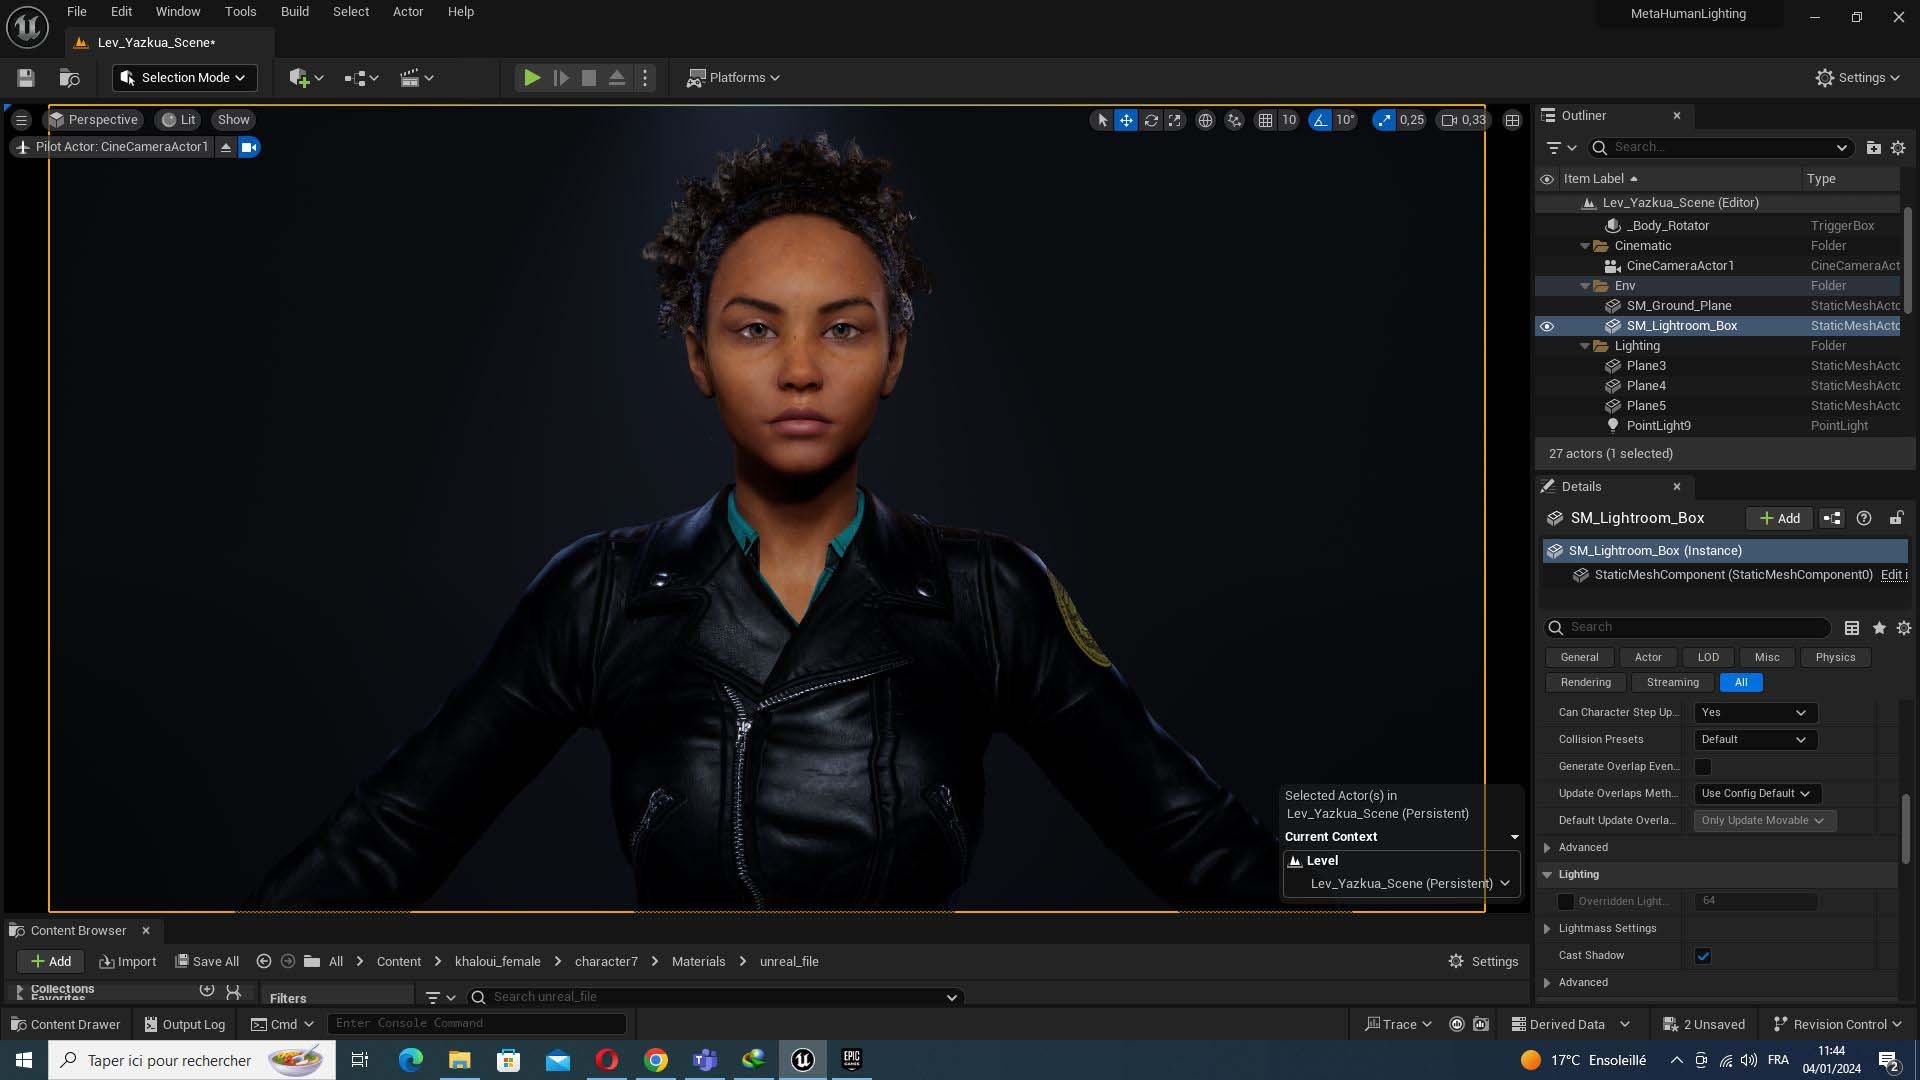Image resolution: width=1920 pixels, height=1080 pixels.
Task: Open the rotation snap value 10°
Action: click(x=1346, y=120)
